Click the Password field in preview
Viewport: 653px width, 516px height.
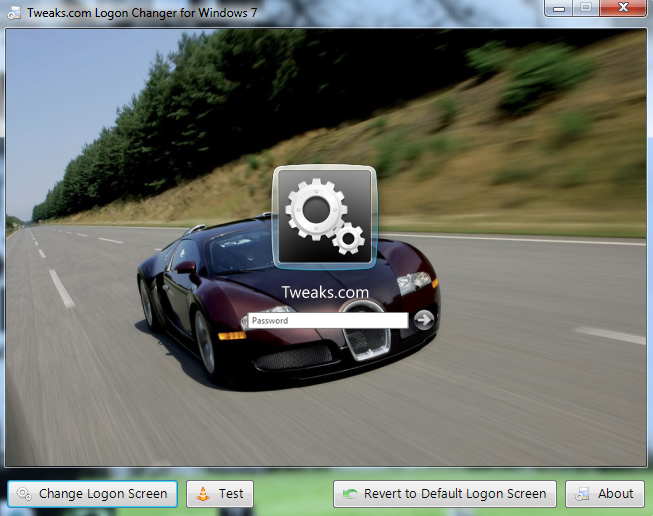click(x=328, y=320)
